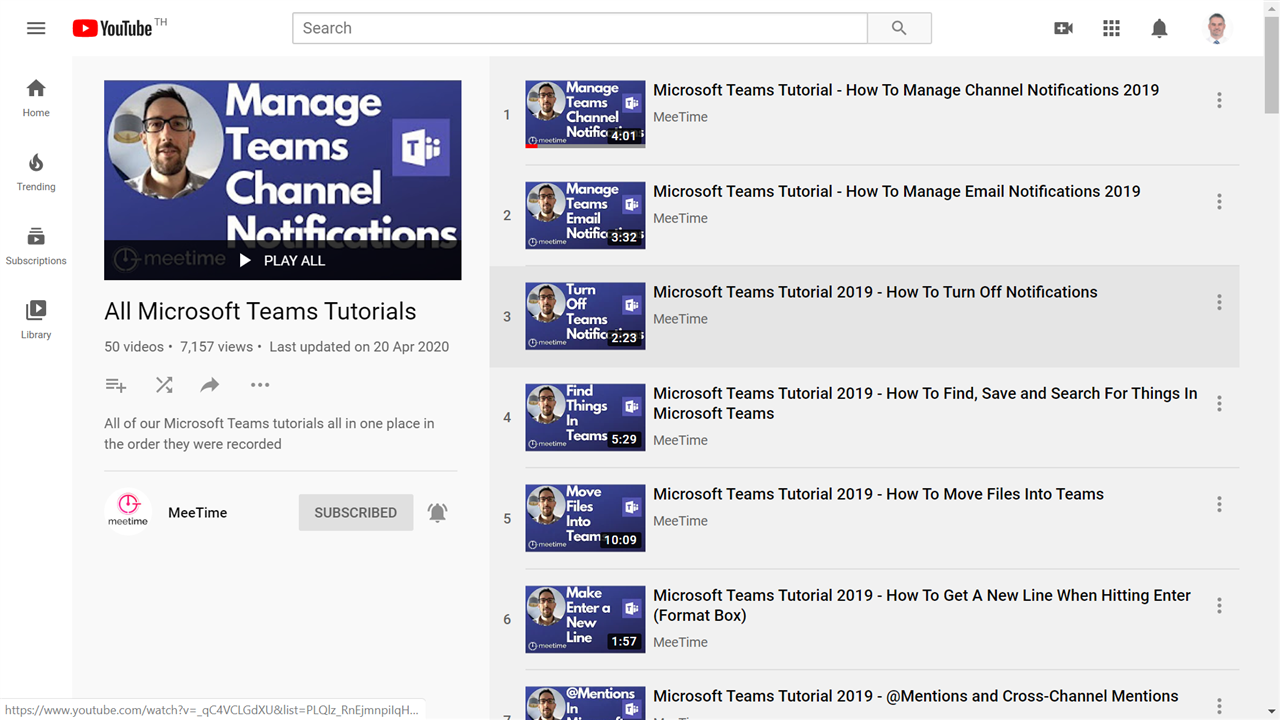The height and width of the screenshot is (720, 1280).
Task: Open the notifications bell in header
Action: point(1159,28)
